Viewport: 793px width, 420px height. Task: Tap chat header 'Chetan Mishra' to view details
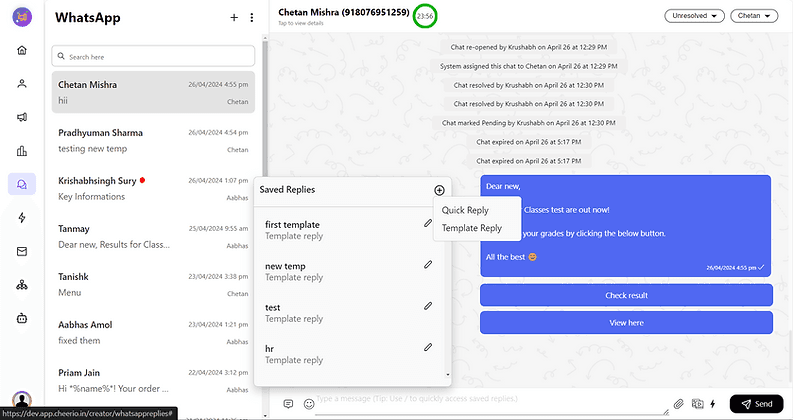click(344, 12)
